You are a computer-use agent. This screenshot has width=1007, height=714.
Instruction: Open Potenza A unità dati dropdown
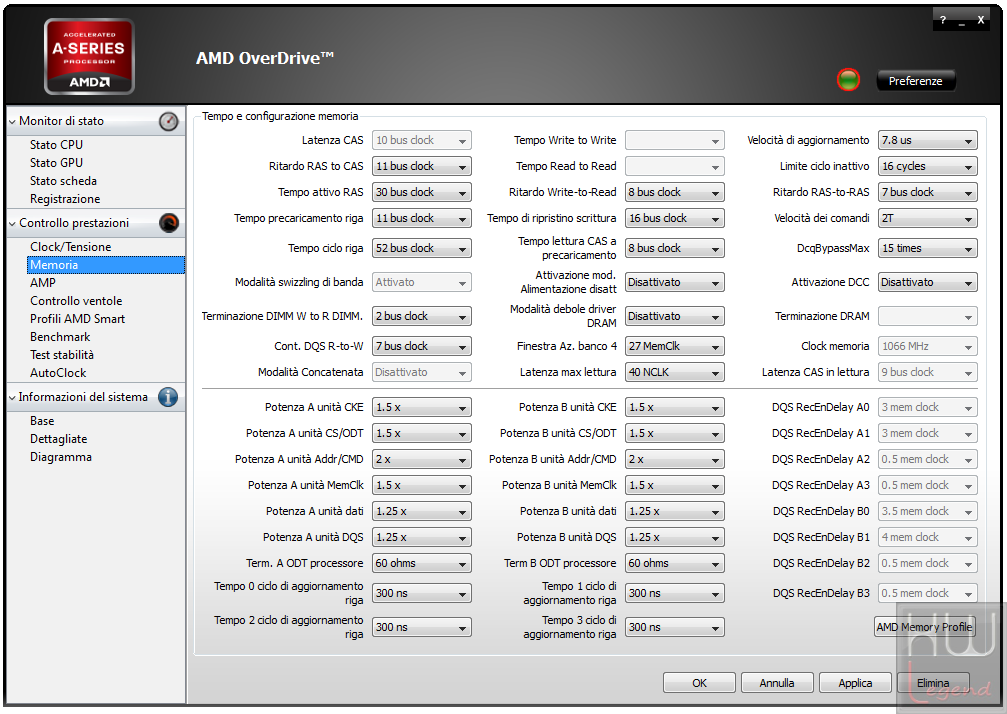pos(421,511)
